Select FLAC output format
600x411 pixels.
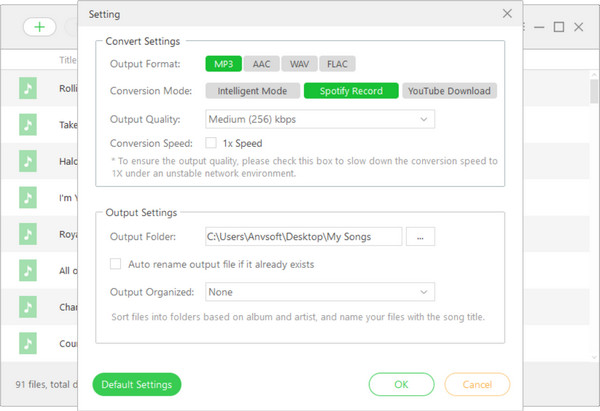tap(337, 64)
